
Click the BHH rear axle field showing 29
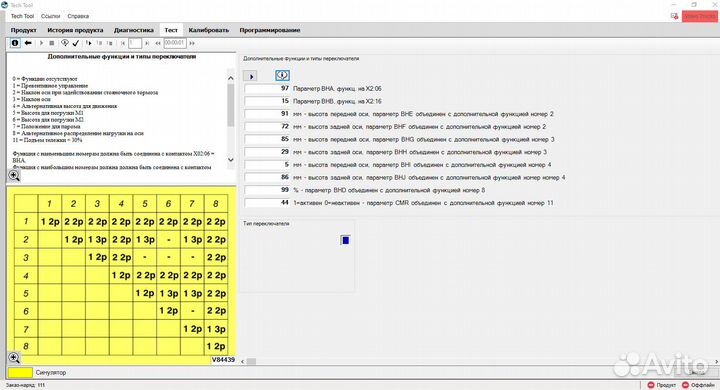point(267,152)
